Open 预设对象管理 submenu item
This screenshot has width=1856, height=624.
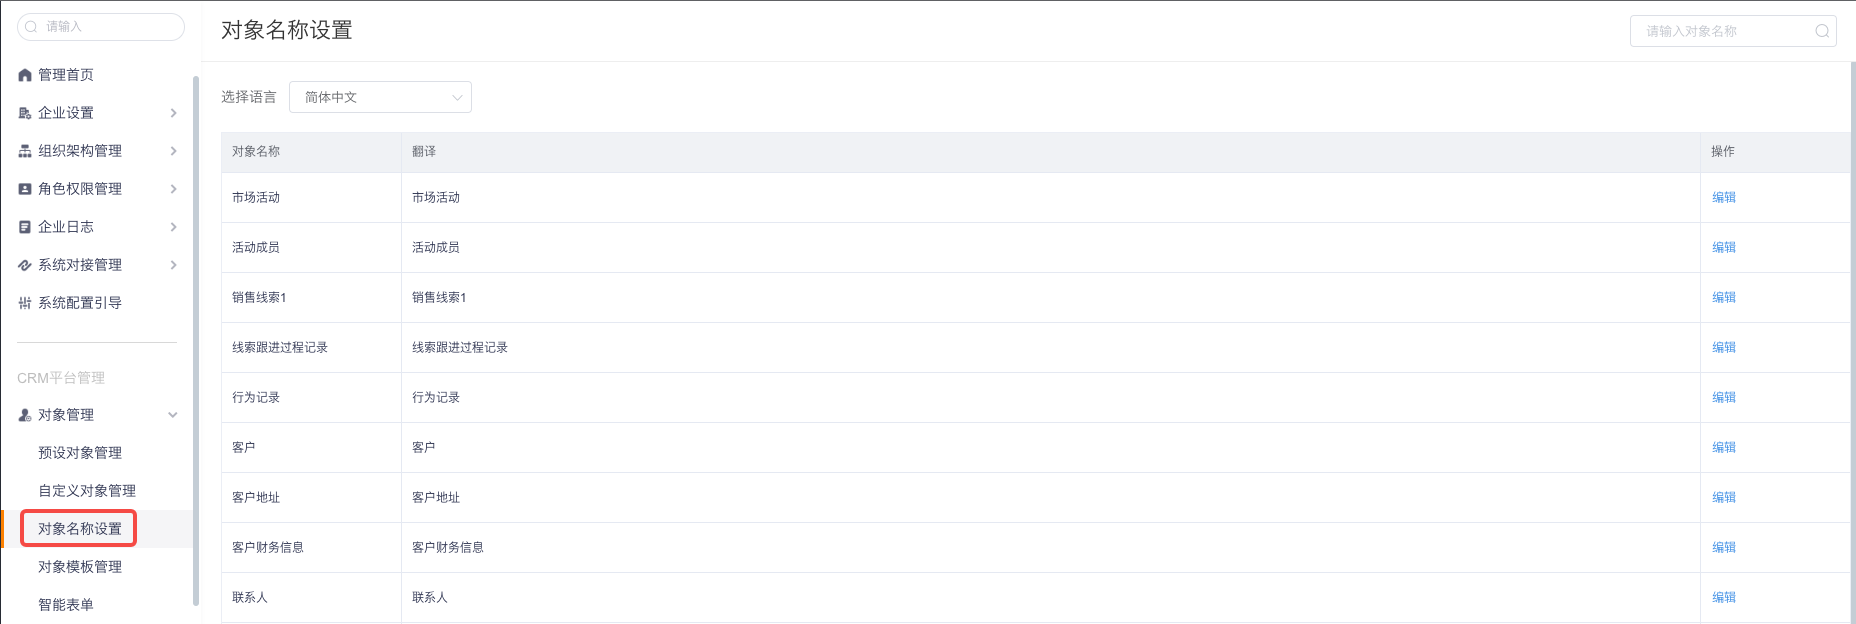pos(80,453)
